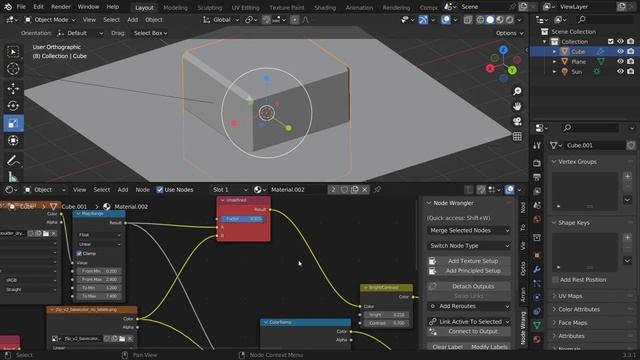Open the Node menu in node editor header
The image size is (640, 360).
[x=142, y=189]
